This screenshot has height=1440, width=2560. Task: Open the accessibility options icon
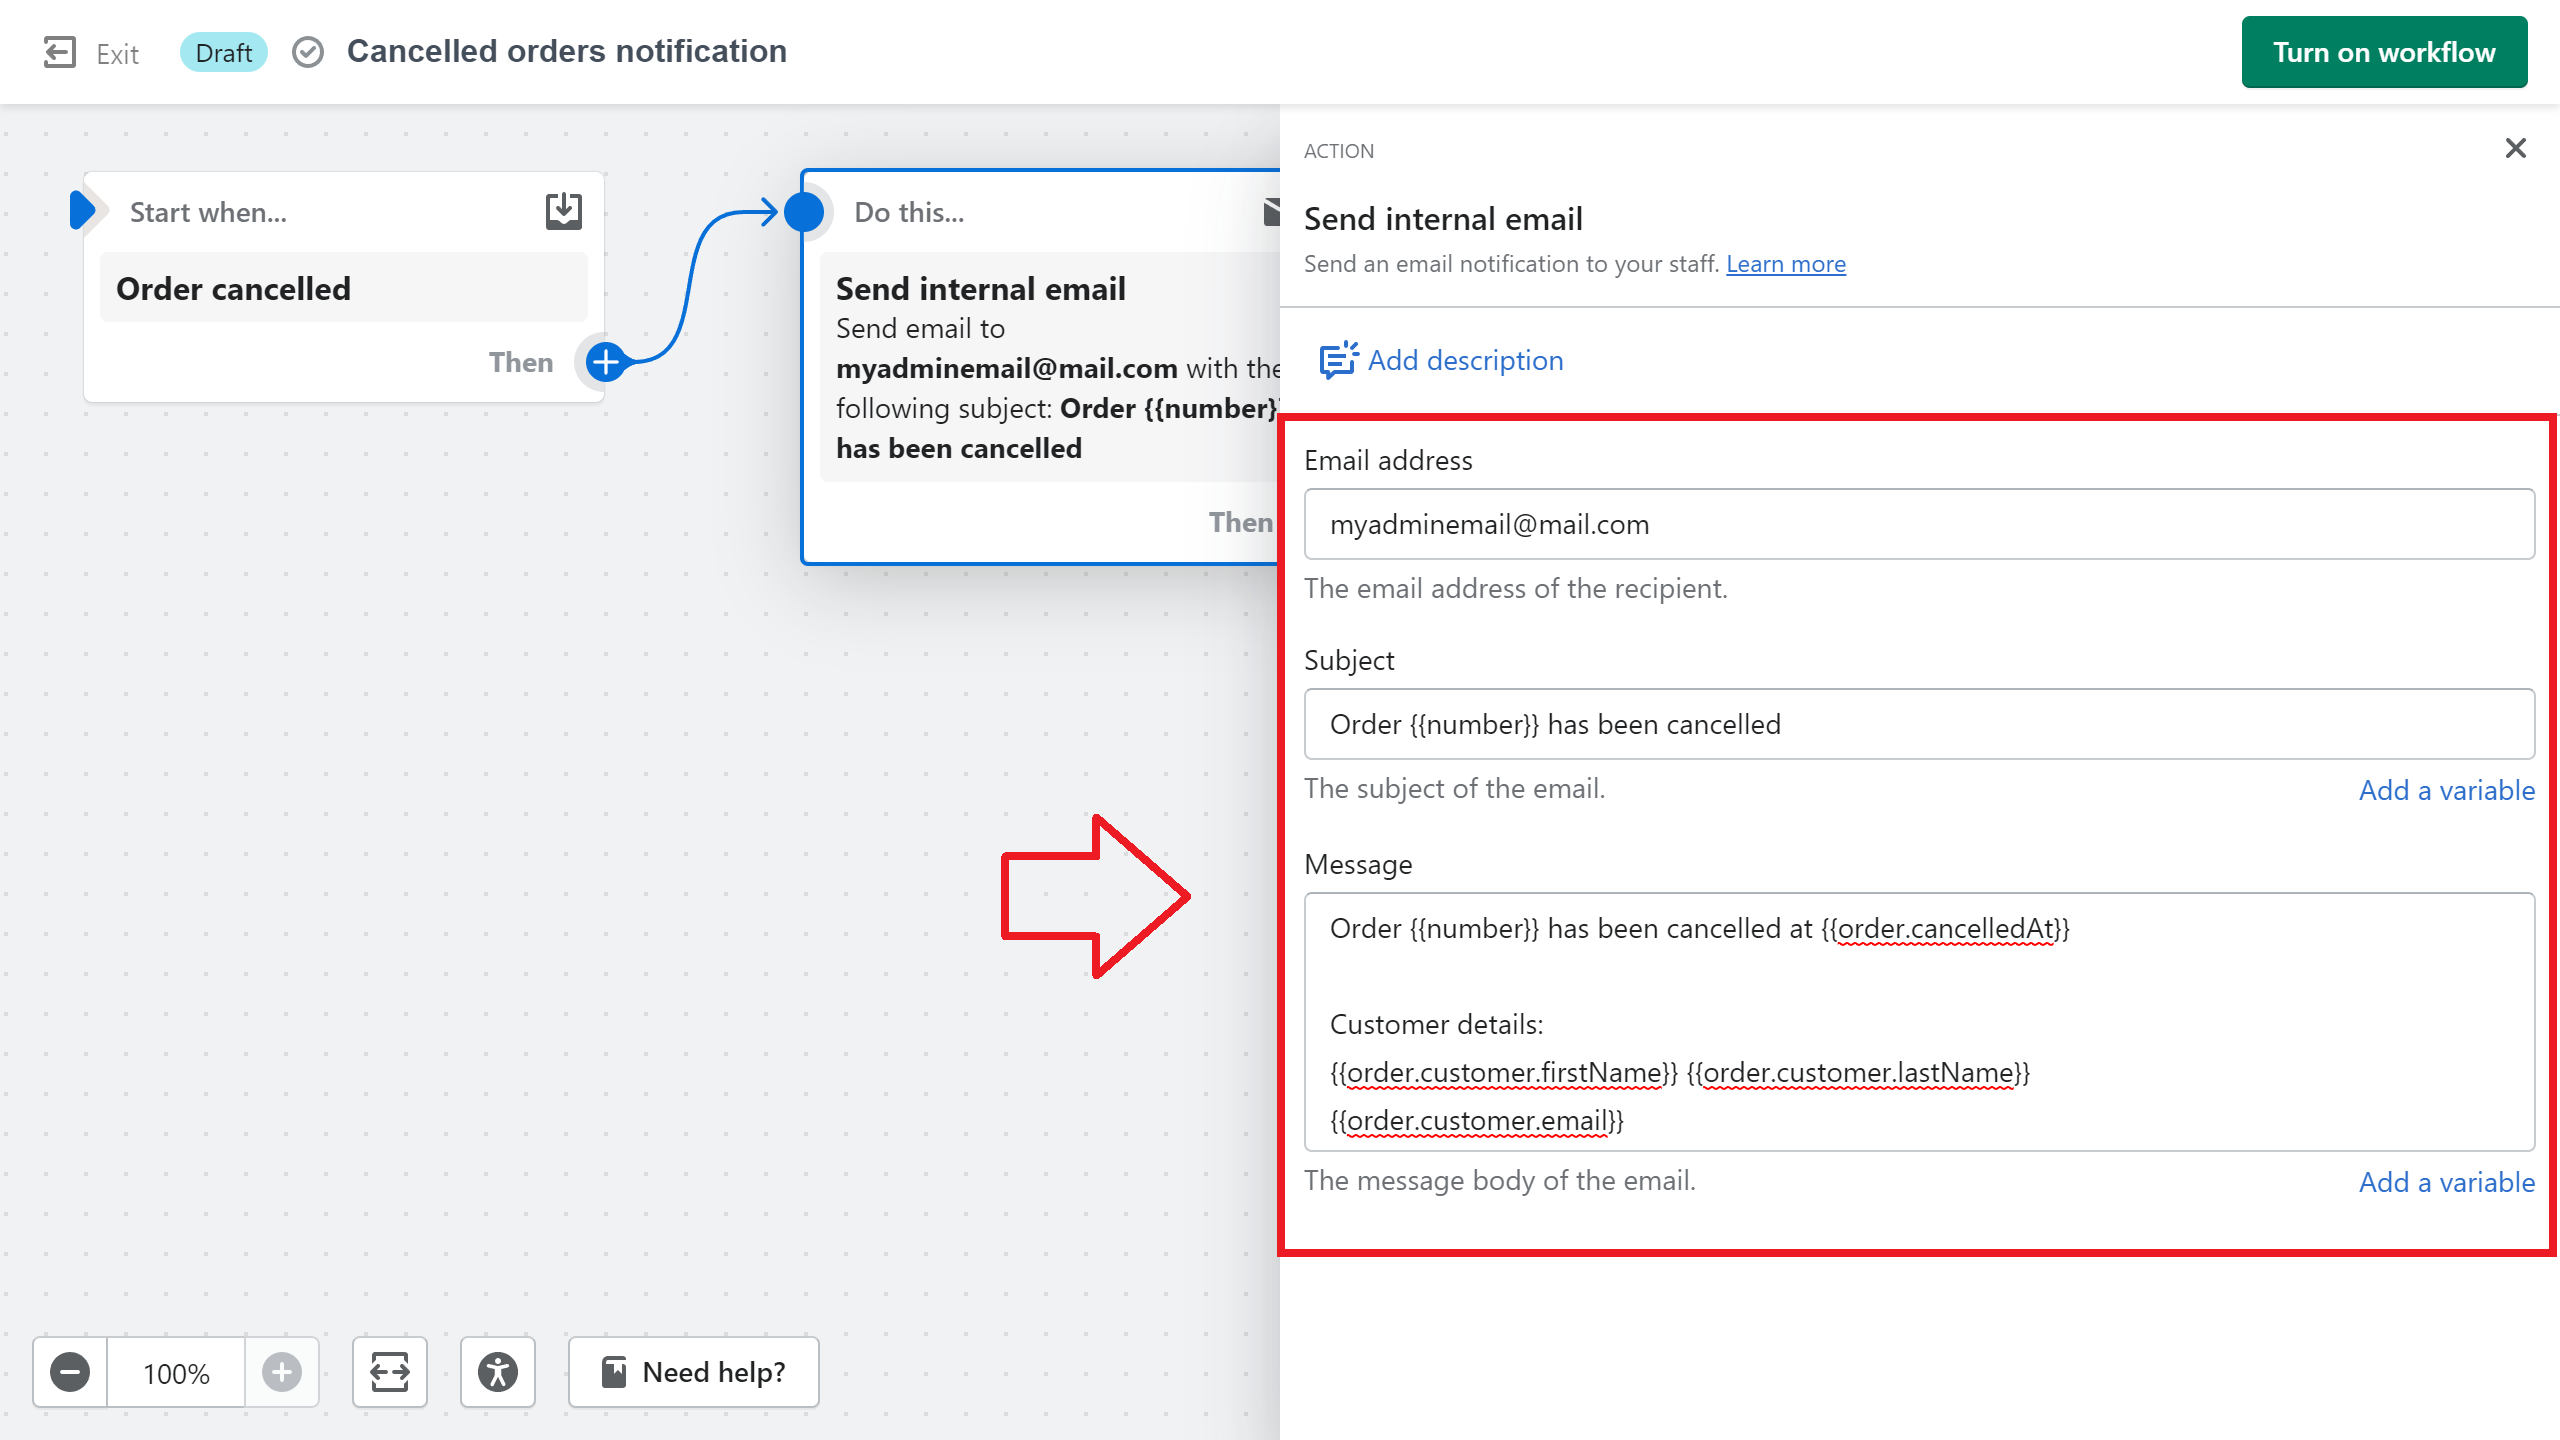pos(498,1372)
